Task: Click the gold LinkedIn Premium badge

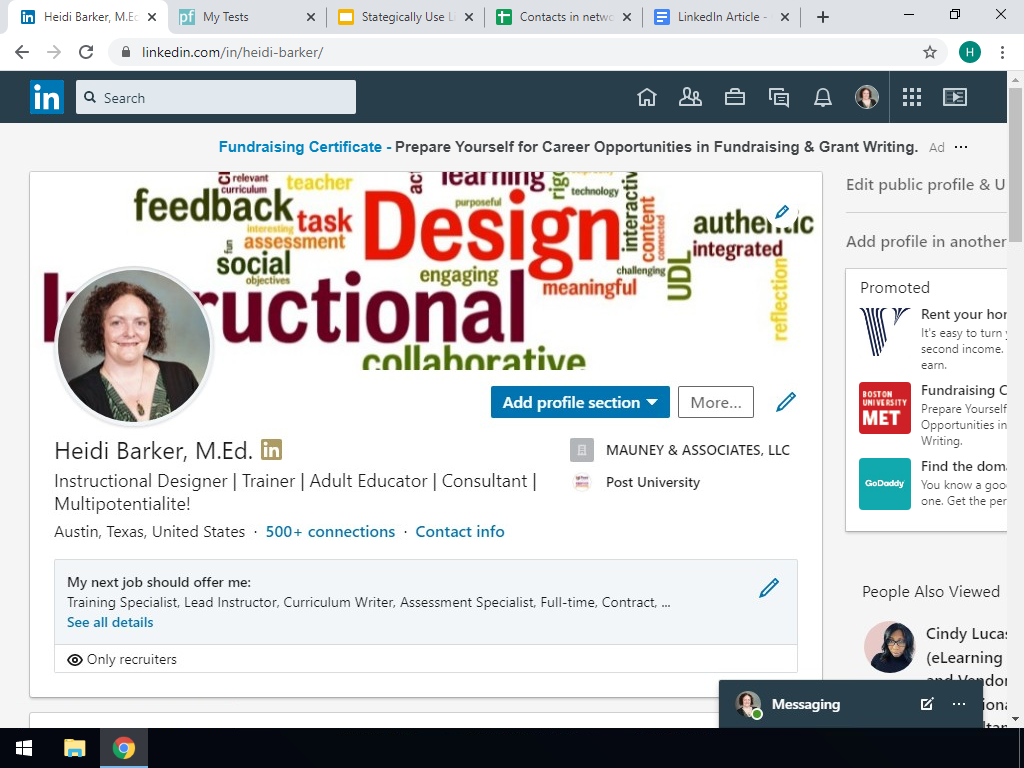Action: tap(272, 450)
